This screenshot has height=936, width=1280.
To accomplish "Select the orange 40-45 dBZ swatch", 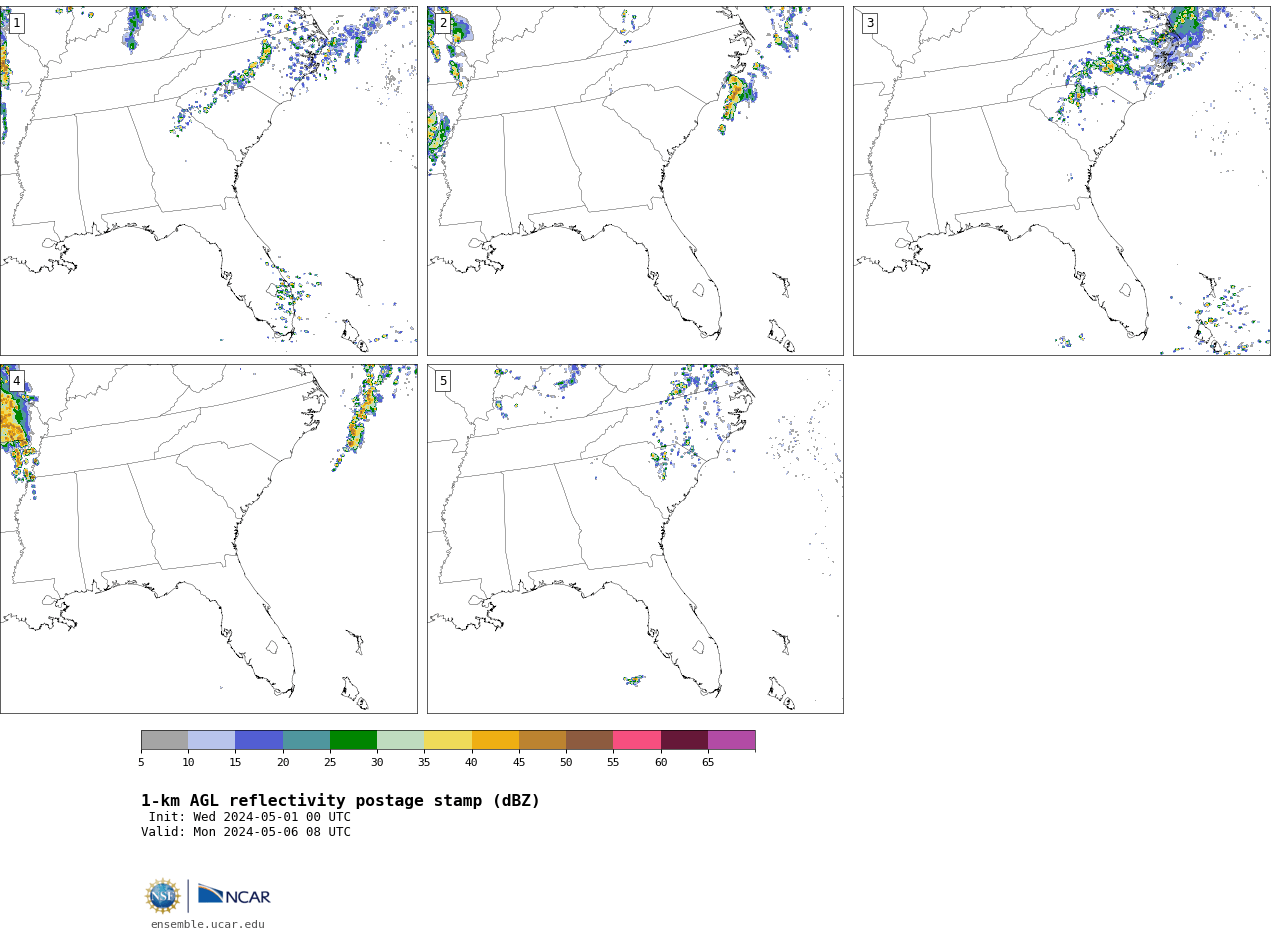I will 495,740.
